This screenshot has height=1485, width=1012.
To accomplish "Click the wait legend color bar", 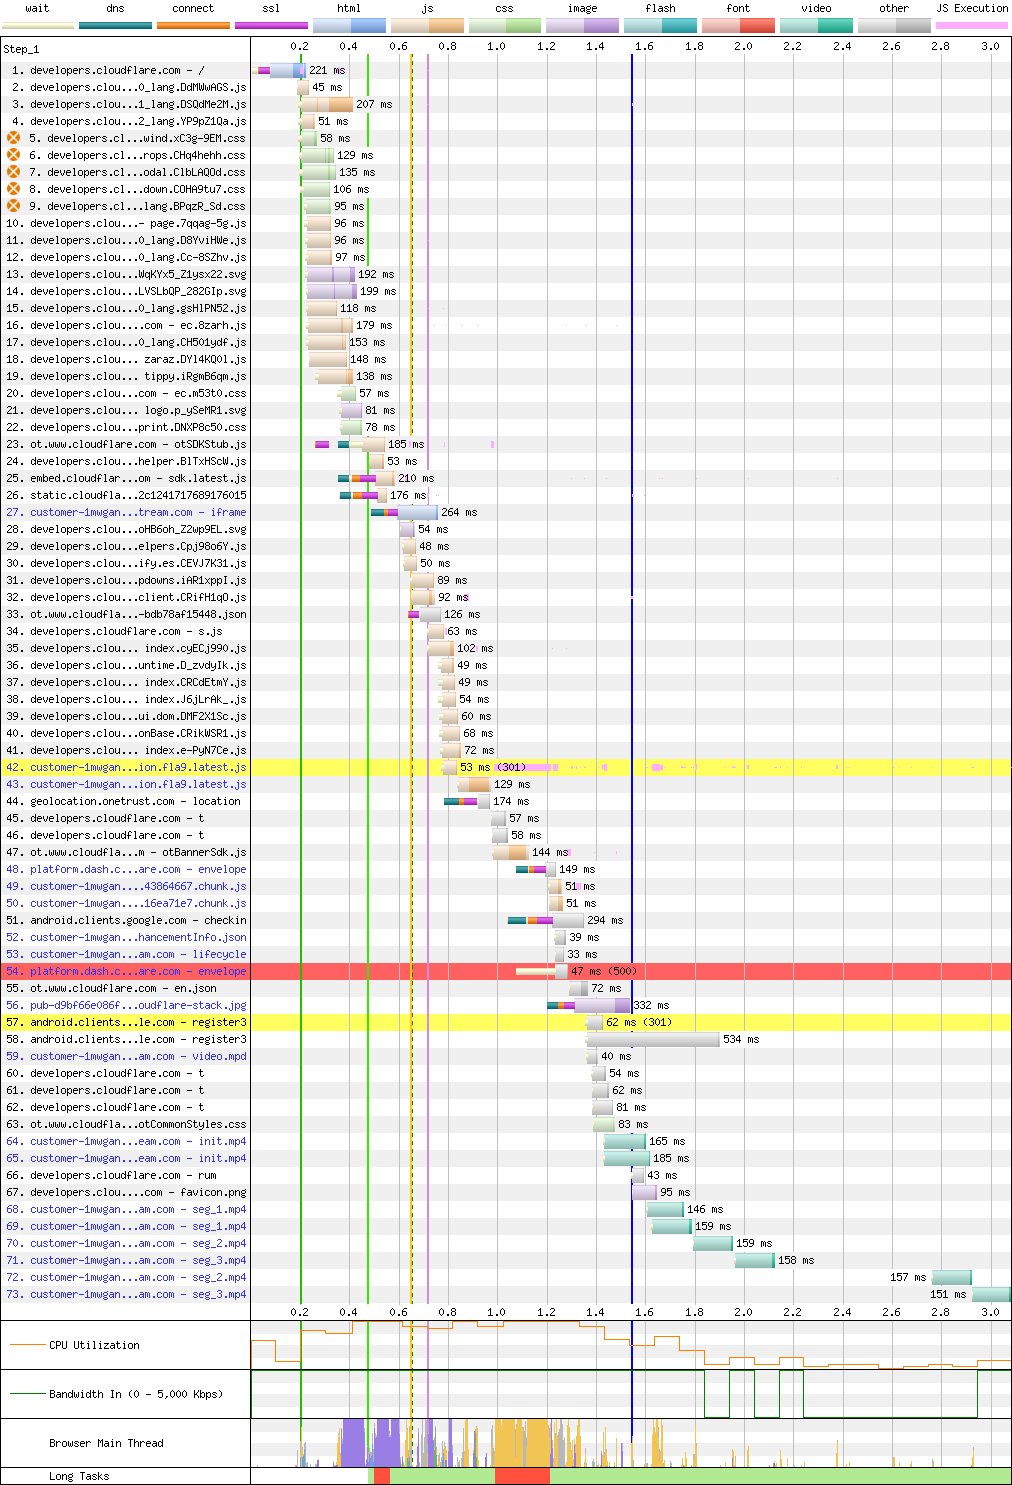I will pyautogui.click(x=37, y=25).
